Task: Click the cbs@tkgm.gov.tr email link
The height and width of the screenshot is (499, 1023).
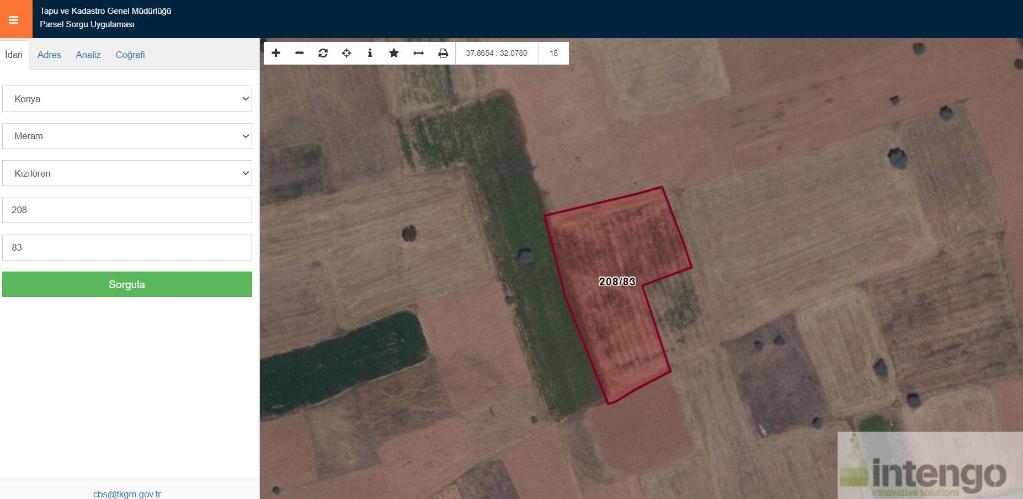Action: pos(127,493)
